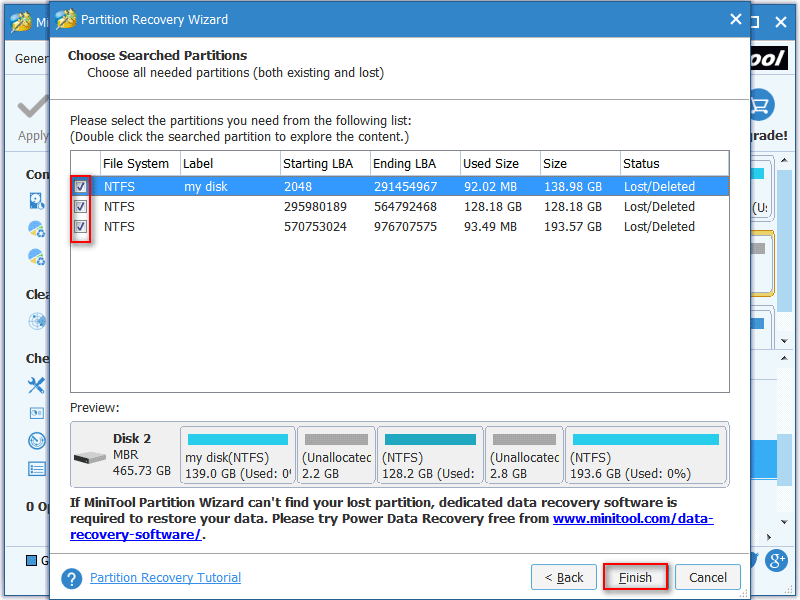800x600 pixels.
Task: Click the Finish button
Action: click(635, 577)
